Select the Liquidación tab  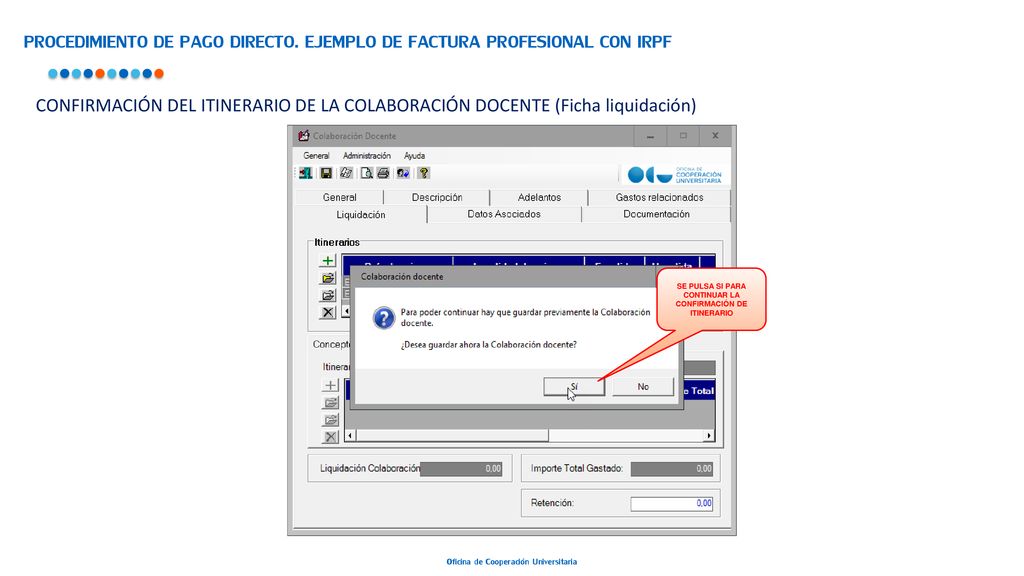click(x=360, y=215)
